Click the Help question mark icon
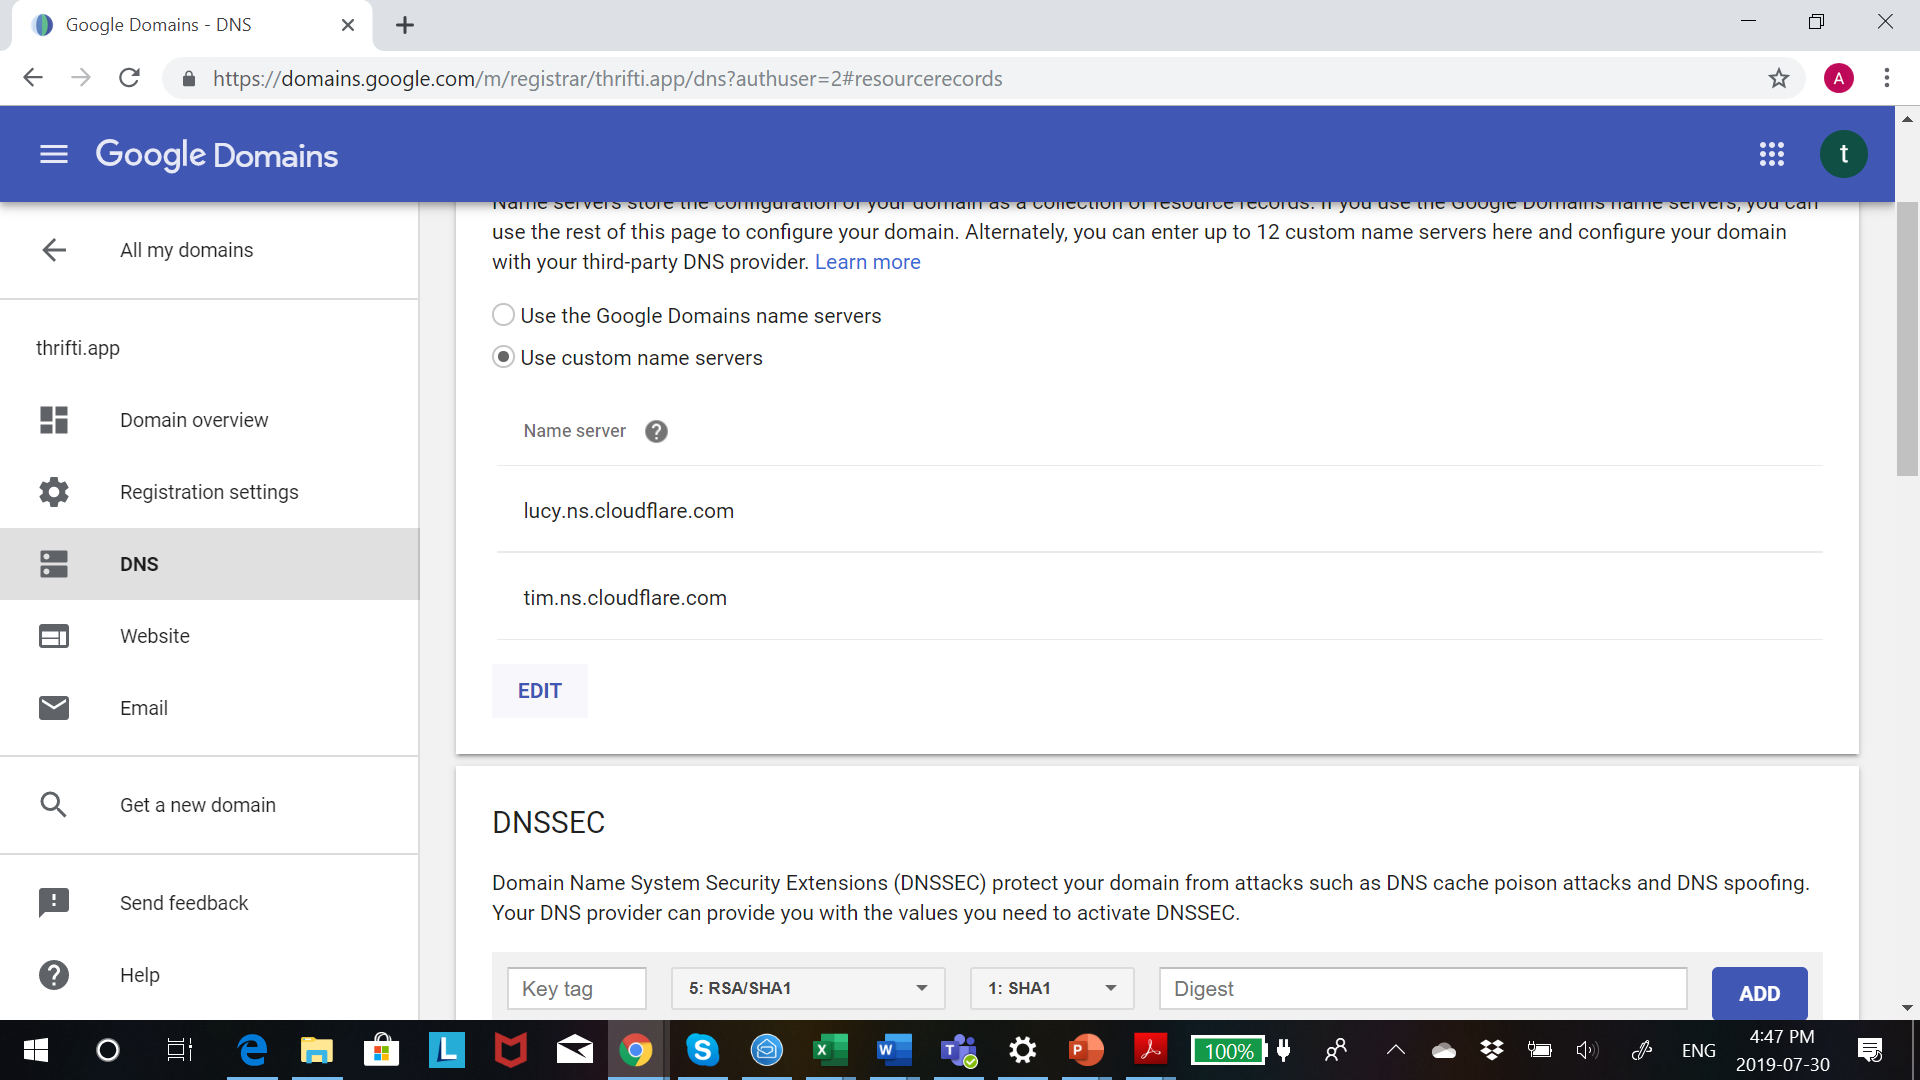1920x1080 pixels. pos(54,975)
